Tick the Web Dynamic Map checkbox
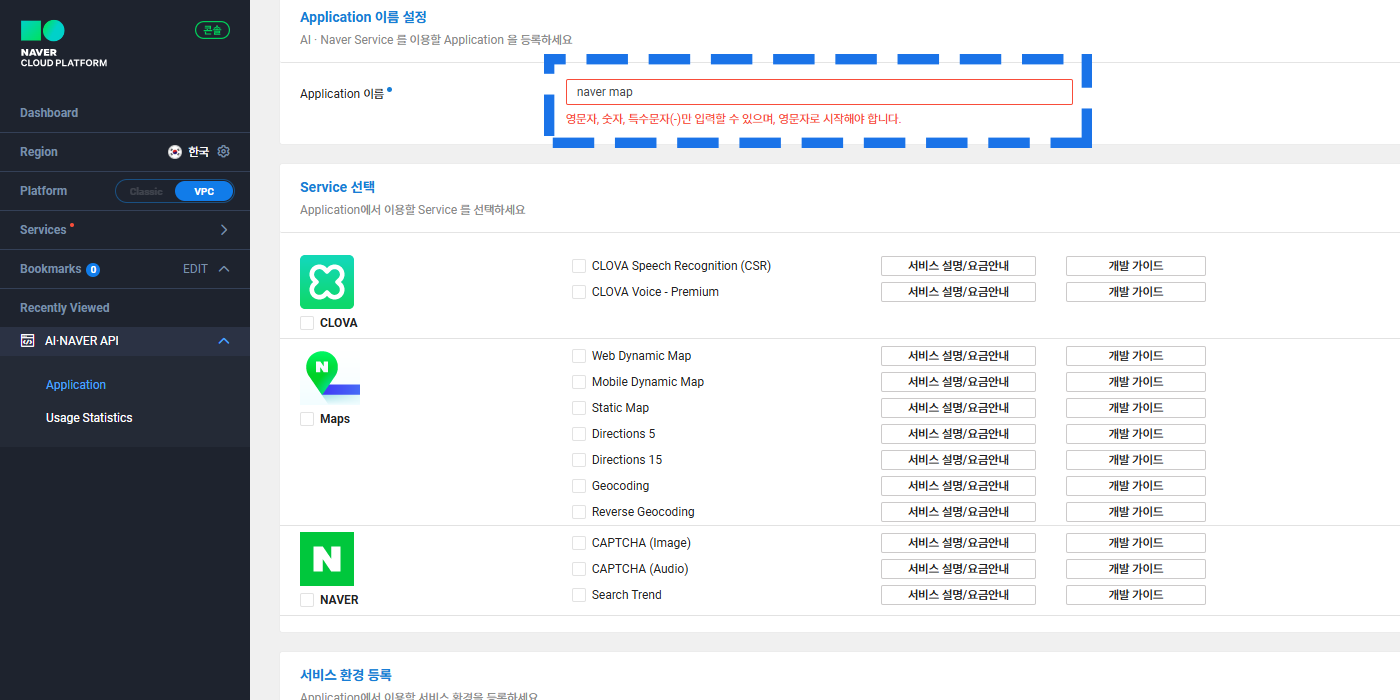This screenshot has width=1400, height=700. click(x=579, y=356)
